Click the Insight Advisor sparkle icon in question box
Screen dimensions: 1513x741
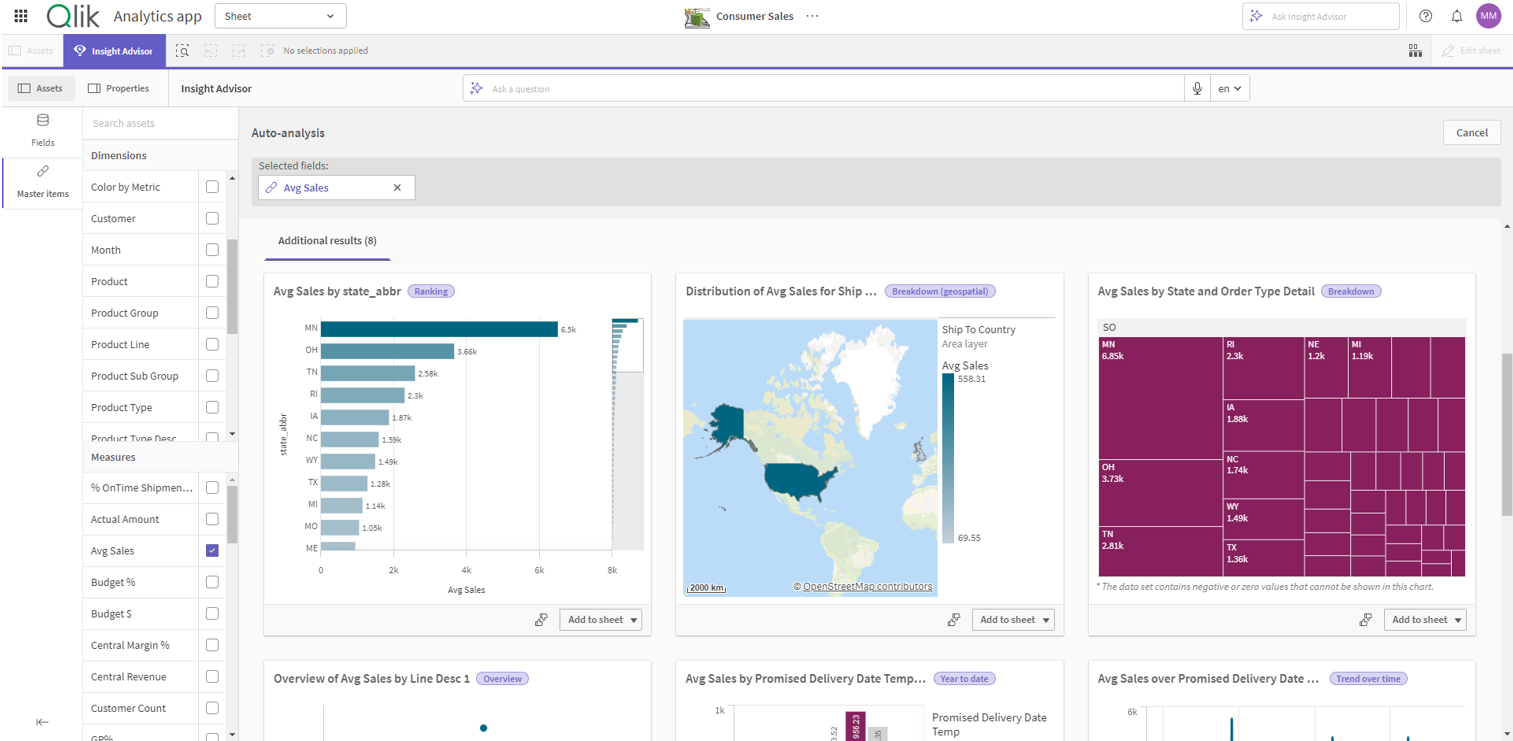click(x=477, y=88)
